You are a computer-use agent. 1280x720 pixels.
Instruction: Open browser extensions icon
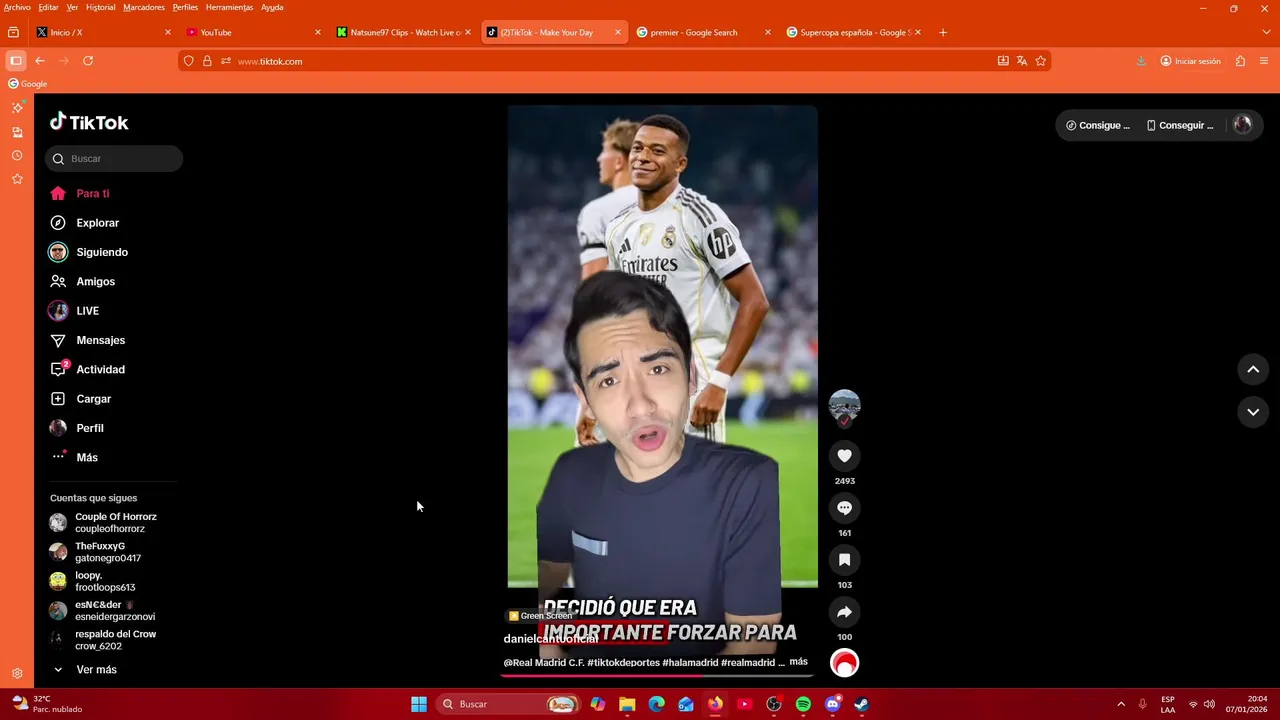tap(1240, 61)
